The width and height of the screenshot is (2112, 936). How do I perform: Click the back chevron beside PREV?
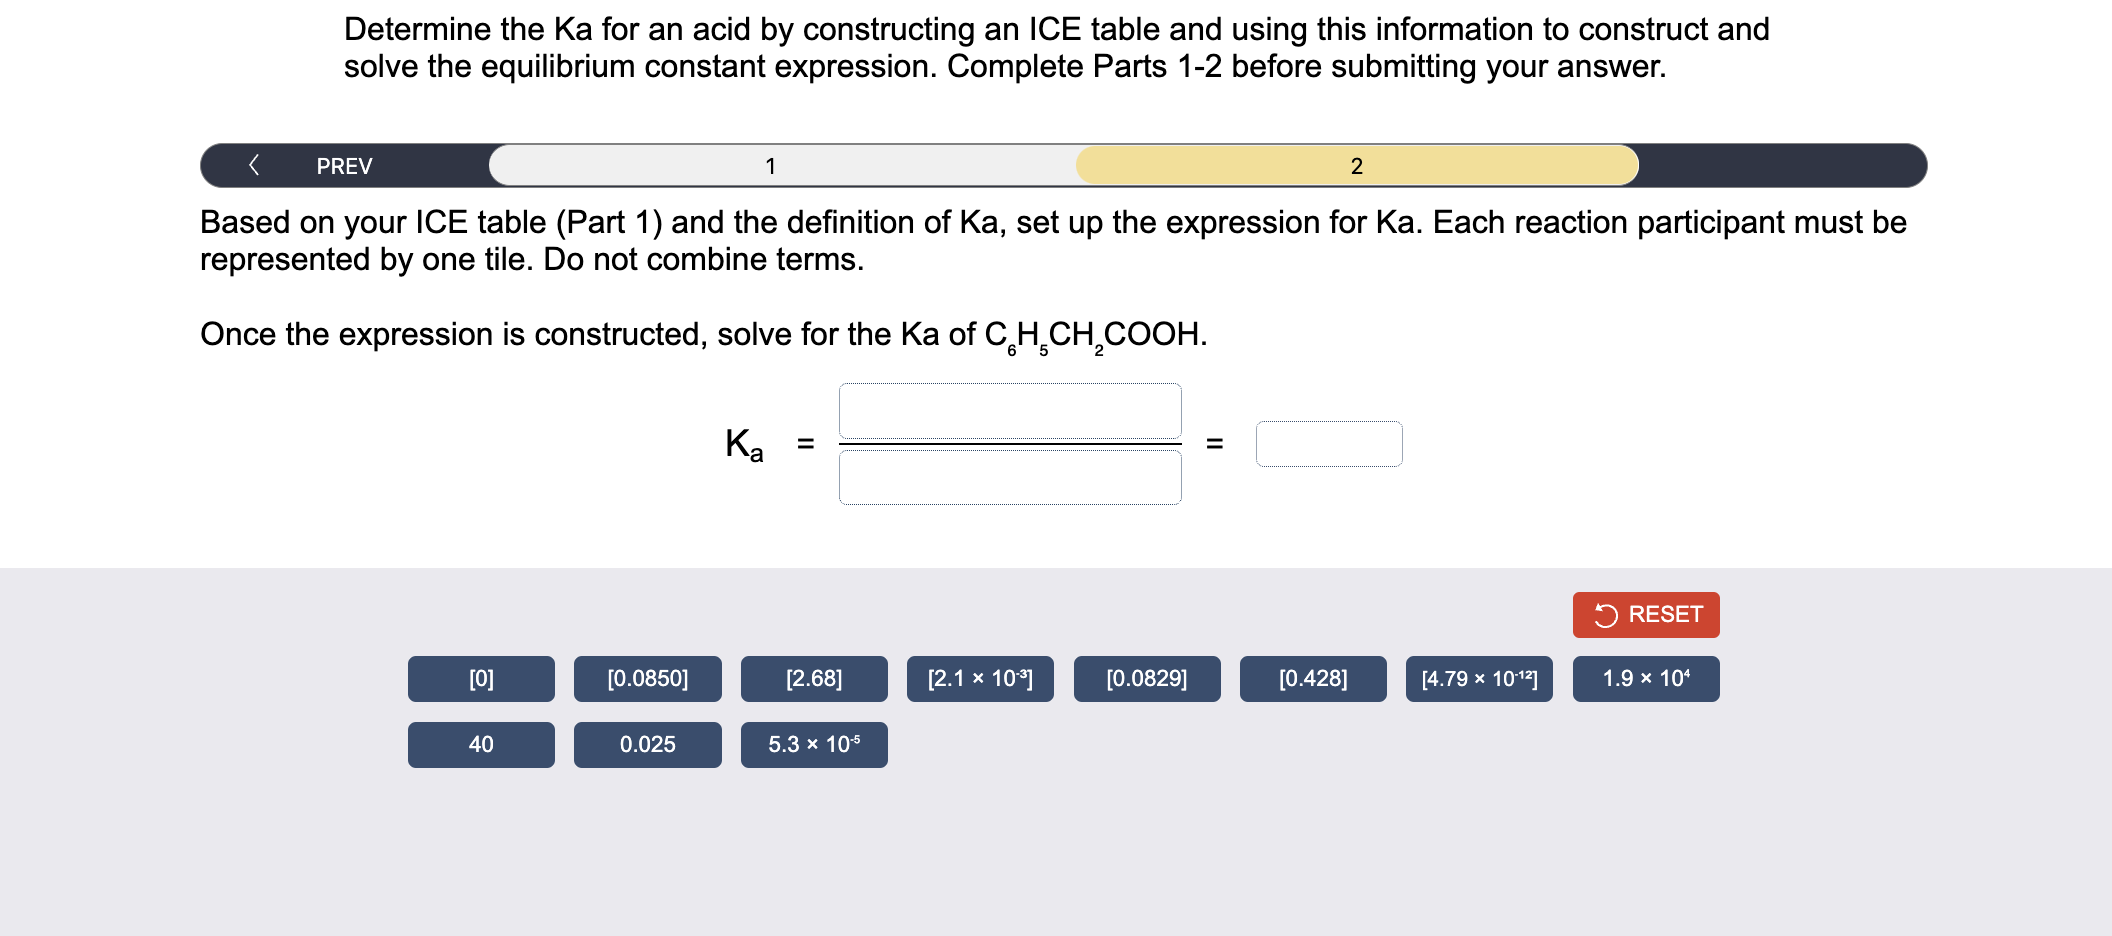(x=256, y=165)
